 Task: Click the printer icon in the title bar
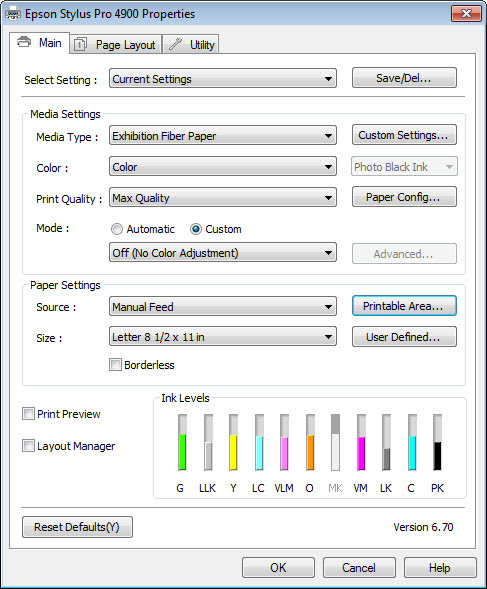click(12, 14)
